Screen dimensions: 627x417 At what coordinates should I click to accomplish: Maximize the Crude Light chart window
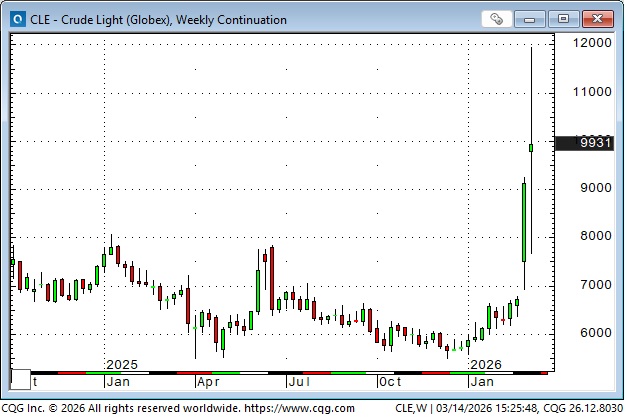564,19
